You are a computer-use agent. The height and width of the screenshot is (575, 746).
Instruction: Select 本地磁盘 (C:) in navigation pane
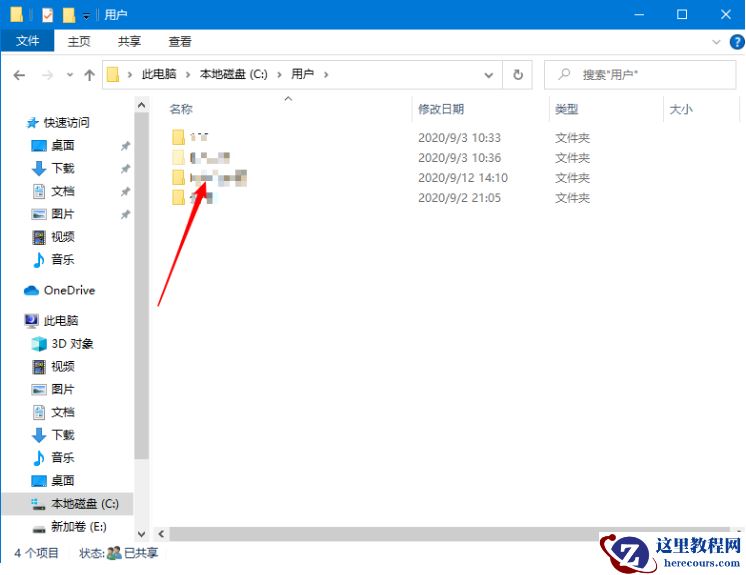click(x=68, y=504)
